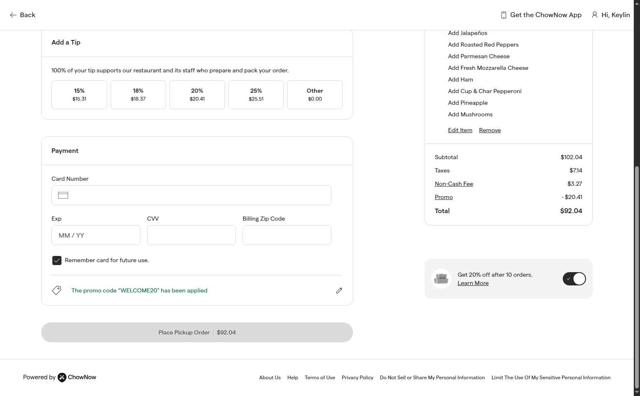Image resolution: width=640 pixels, height=396 pixels.
Task: Focus the Billing Zip Code field
Action: click(287, 235)
